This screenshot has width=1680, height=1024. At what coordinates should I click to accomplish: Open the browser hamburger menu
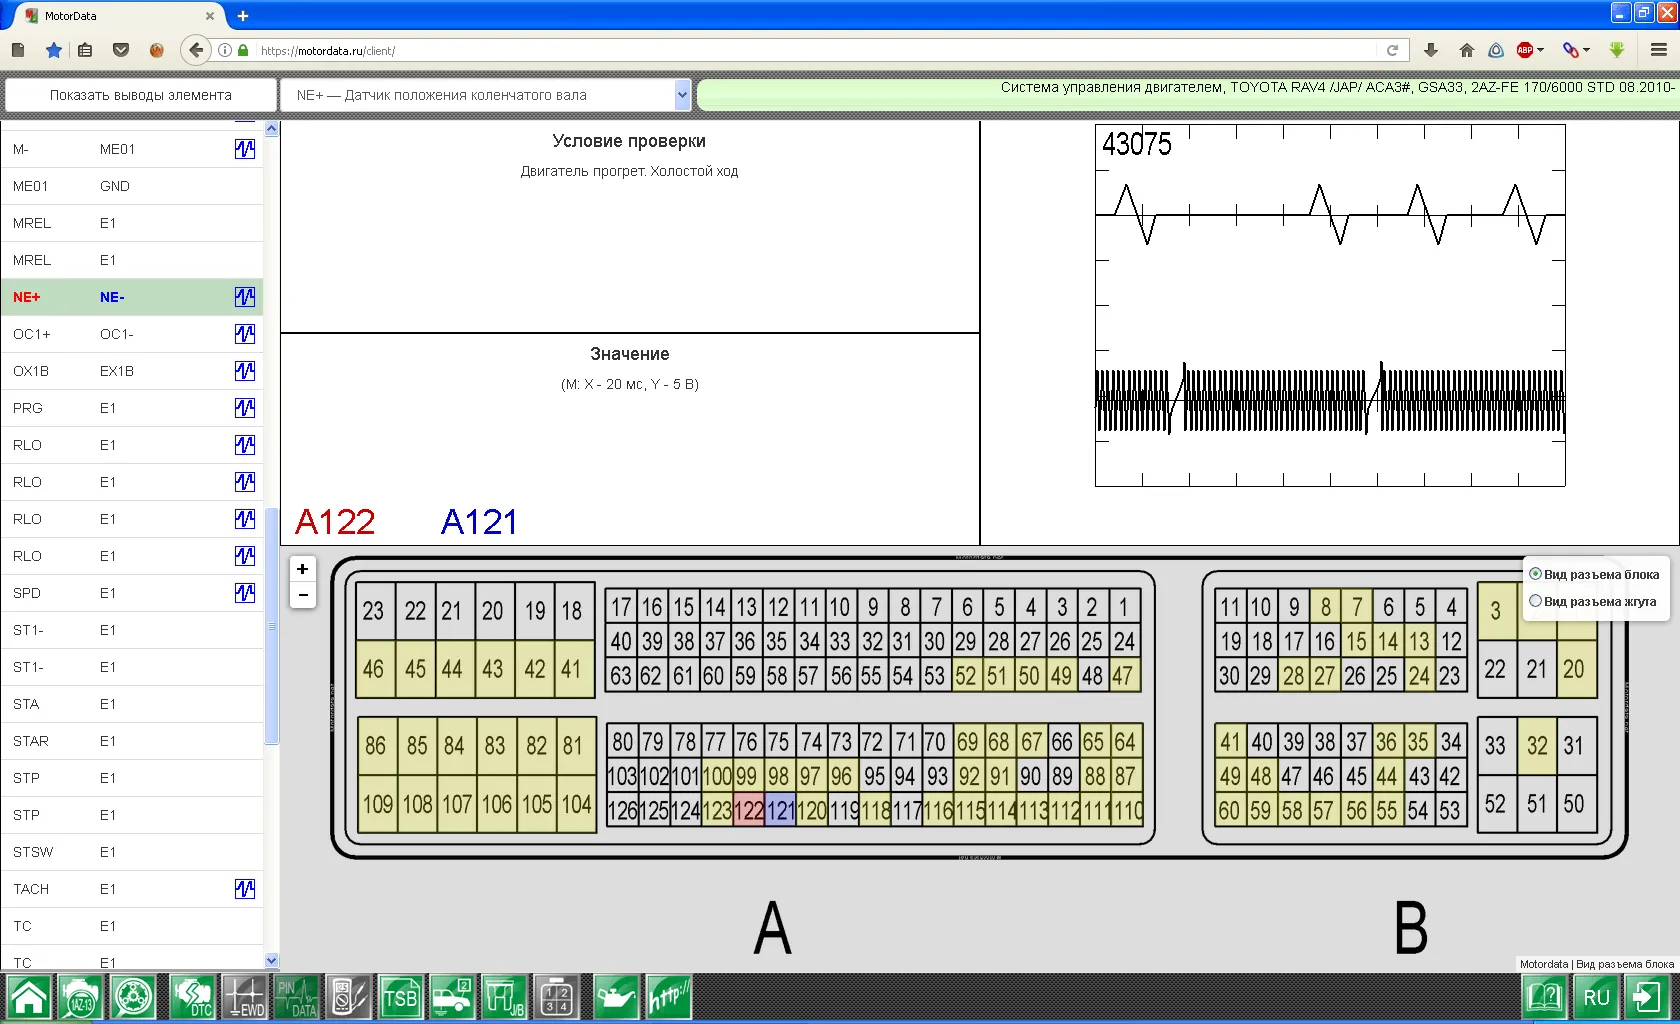pos(1659,50)
